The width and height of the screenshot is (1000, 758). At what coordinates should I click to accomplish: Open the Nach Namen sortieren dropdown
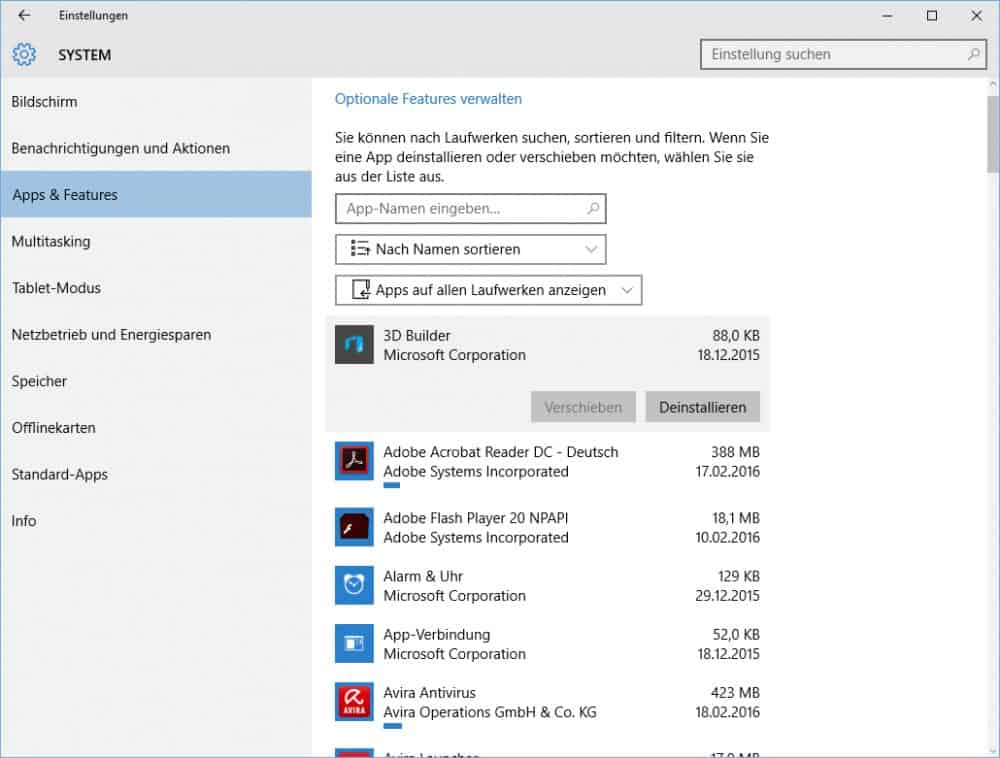(x=471, y=249)
